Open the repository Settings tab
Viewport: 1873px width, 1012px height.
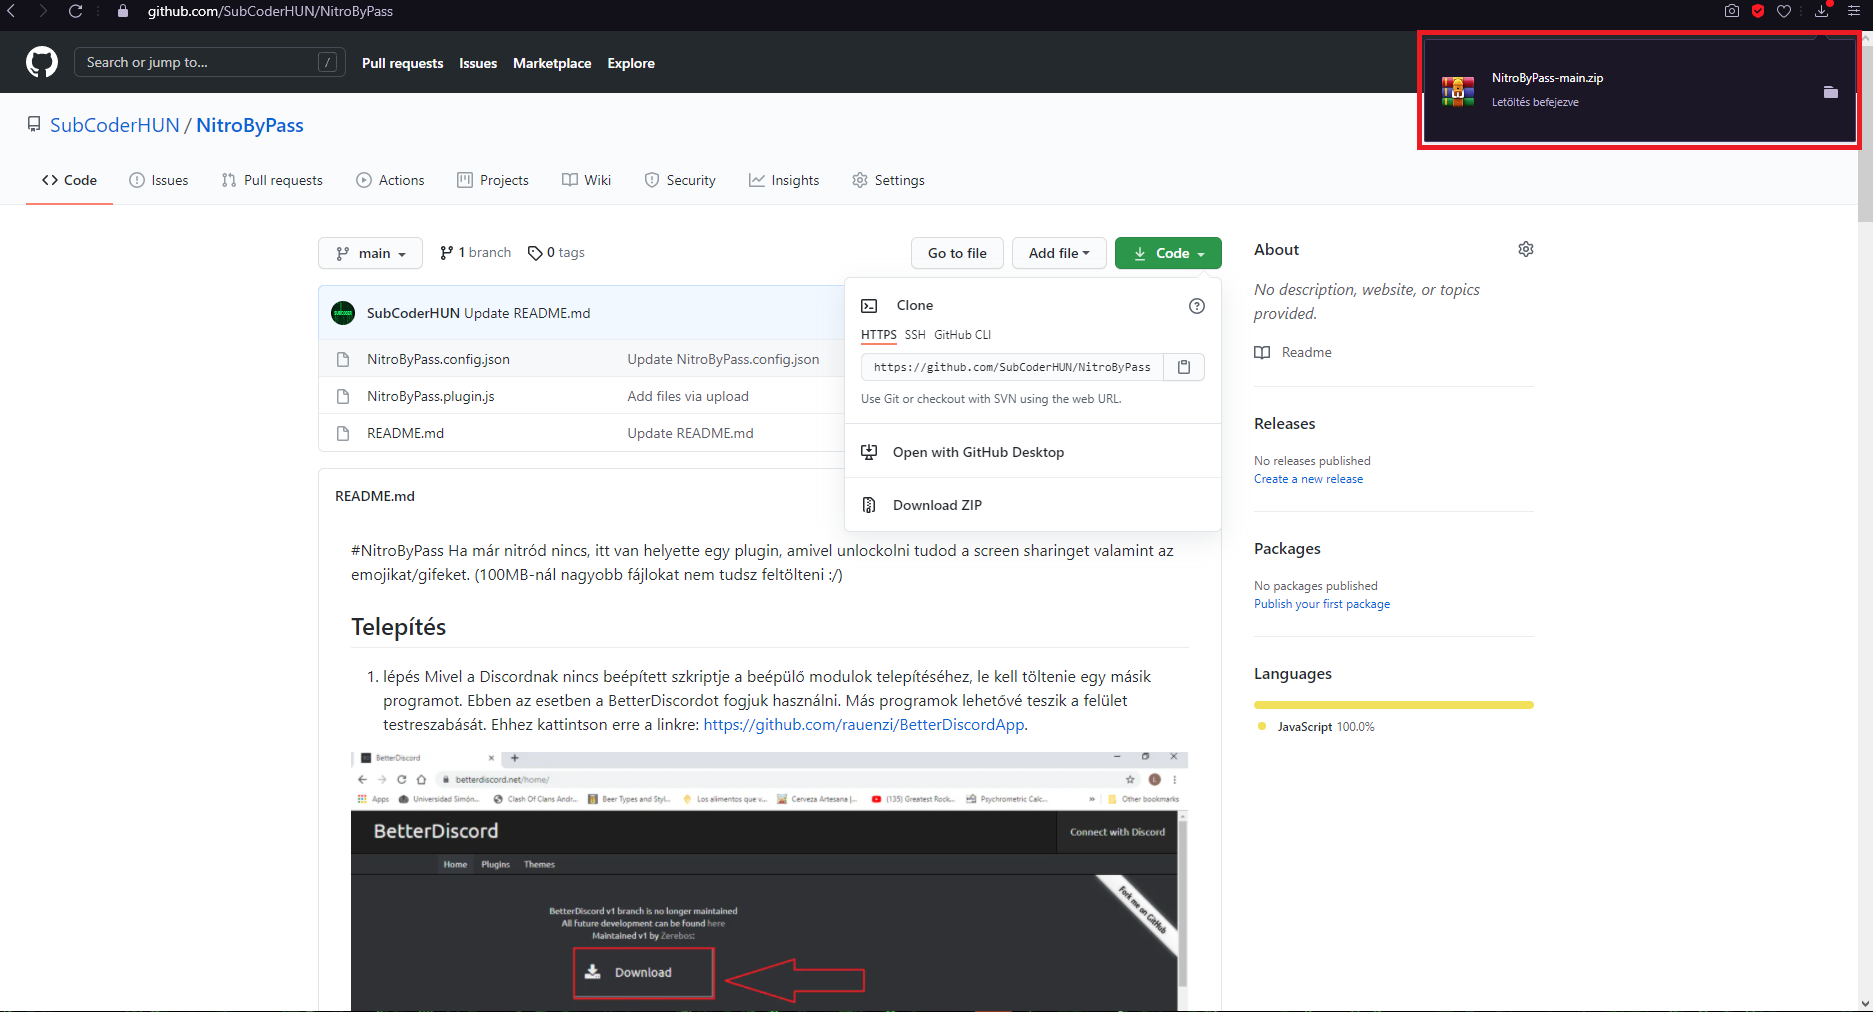coord(888,180)
